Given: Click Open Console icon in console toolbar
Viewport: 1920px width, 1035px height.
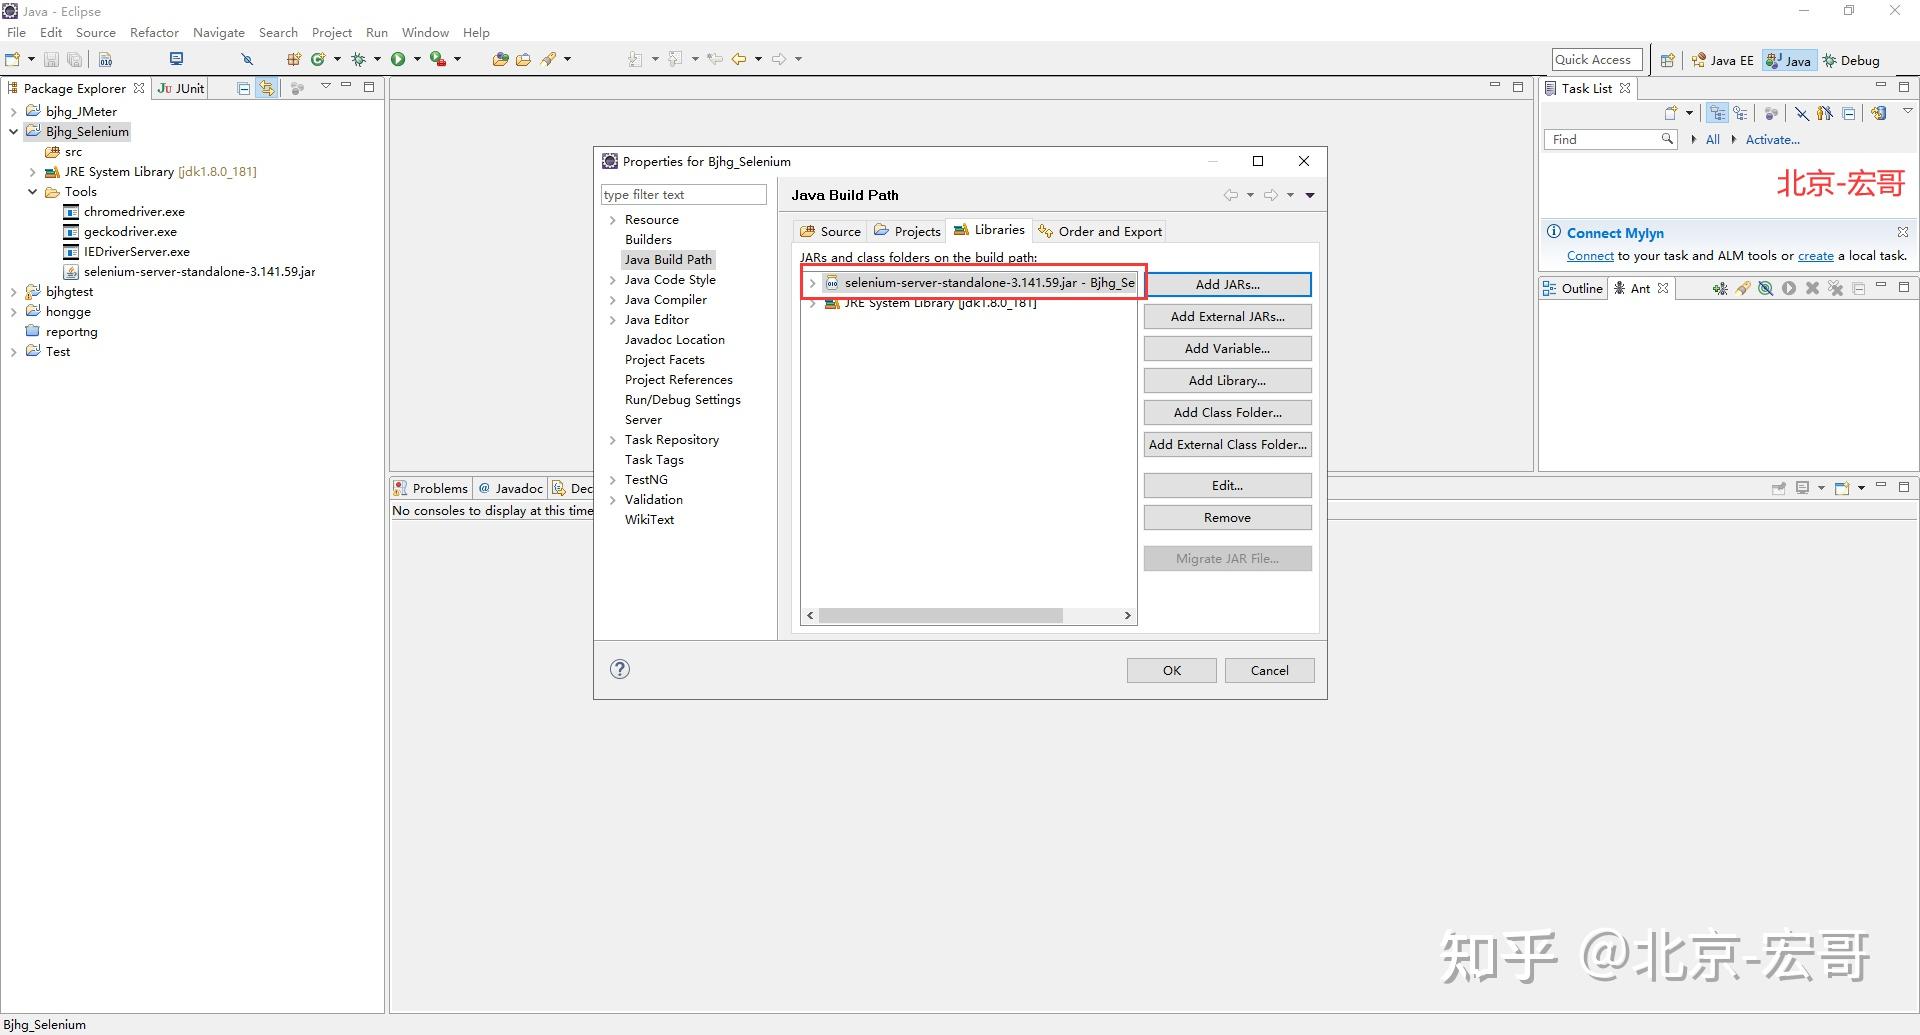Looking at the screenshot, I should (x=1842, y=488).
